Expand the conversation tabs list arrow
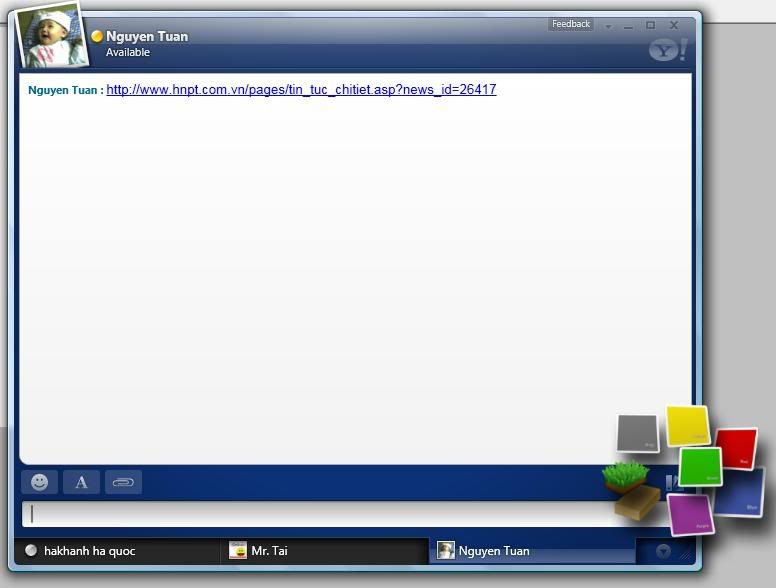This screenshot has height=588, width=776. click(662, 551)
